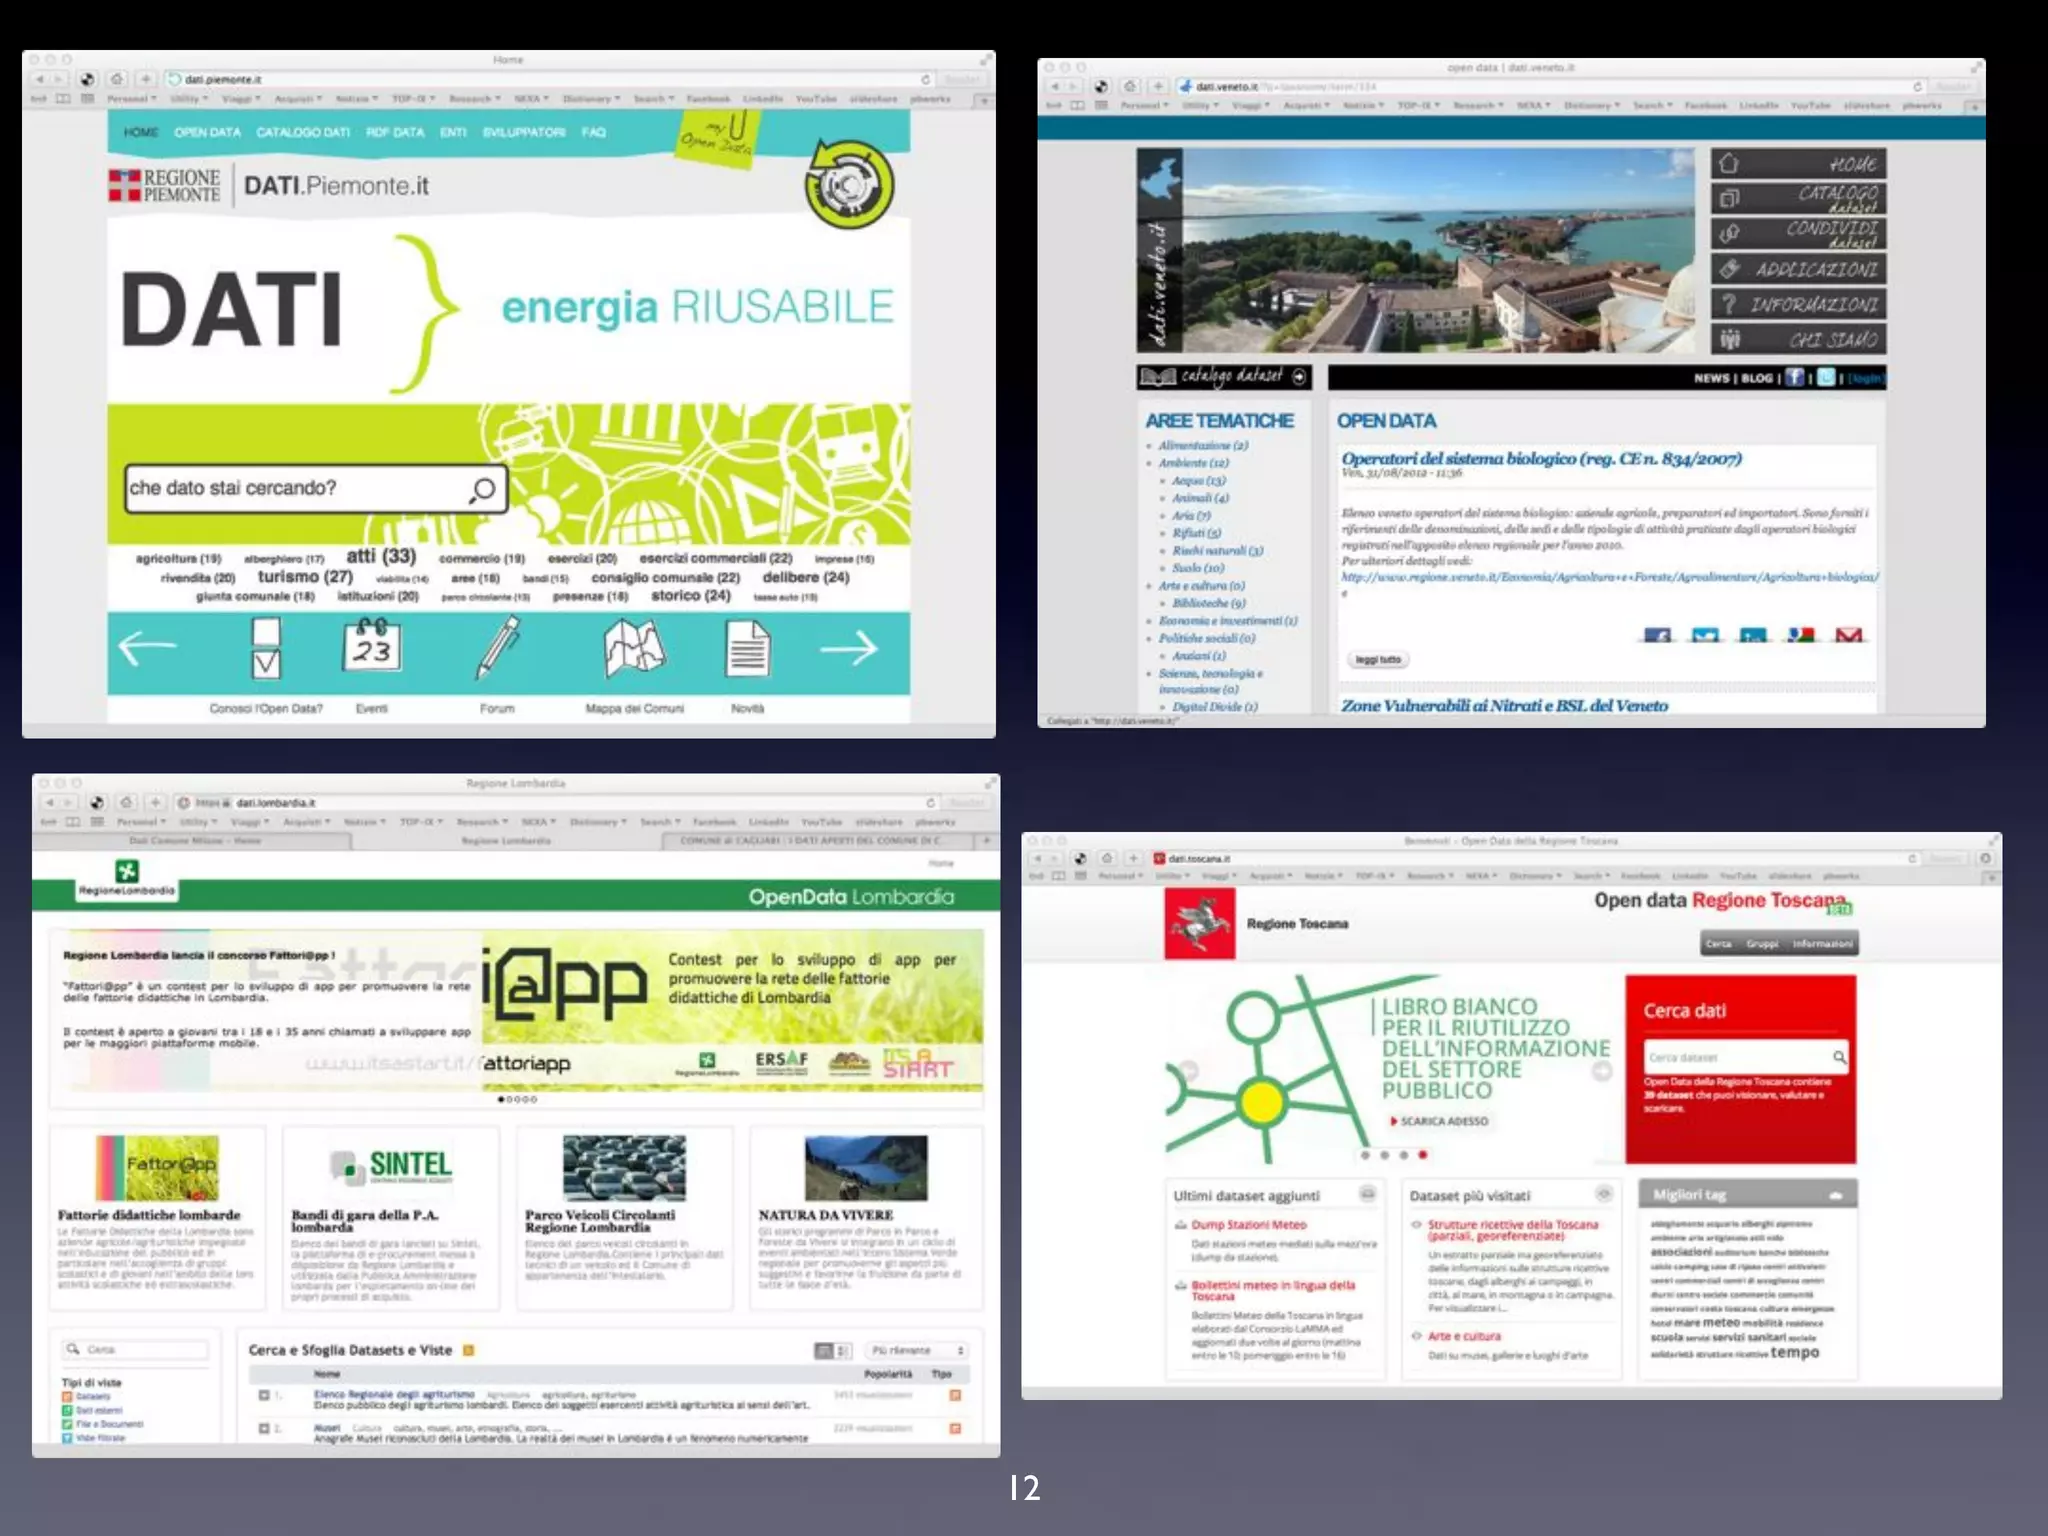Collapse the Migliori tag panel in Toscana
Image resolution: width=2048 pixels, height=1536 pixels.
point(1835,1195)
